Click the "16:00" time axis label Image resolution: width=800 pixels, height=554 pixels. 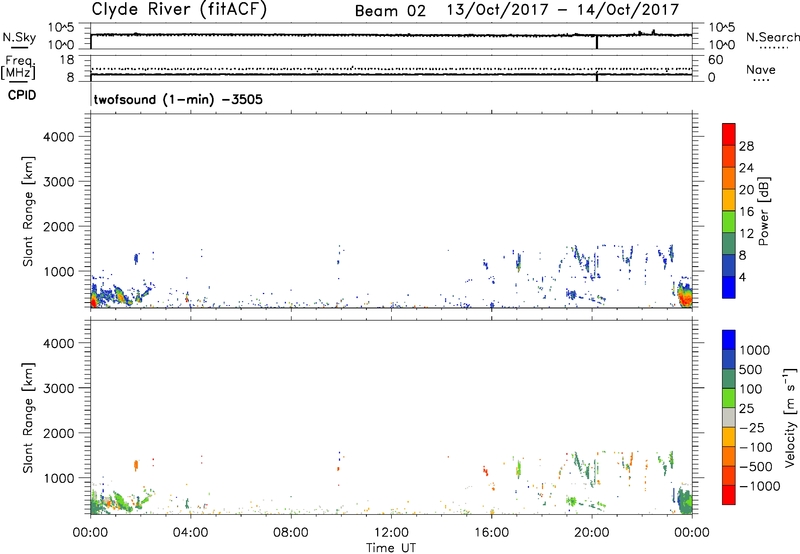[x=491, y=533]
